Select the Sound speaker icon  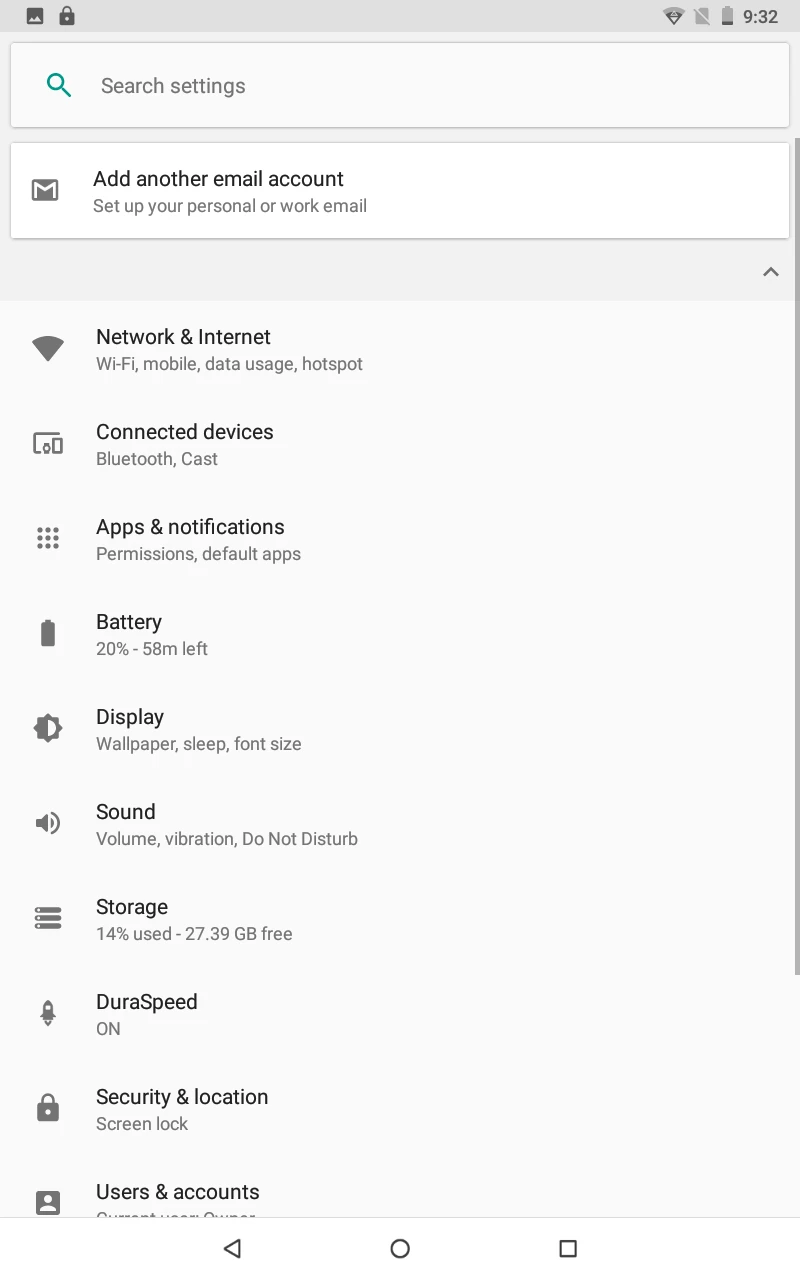pyautogui.click(x=48, y=823)
